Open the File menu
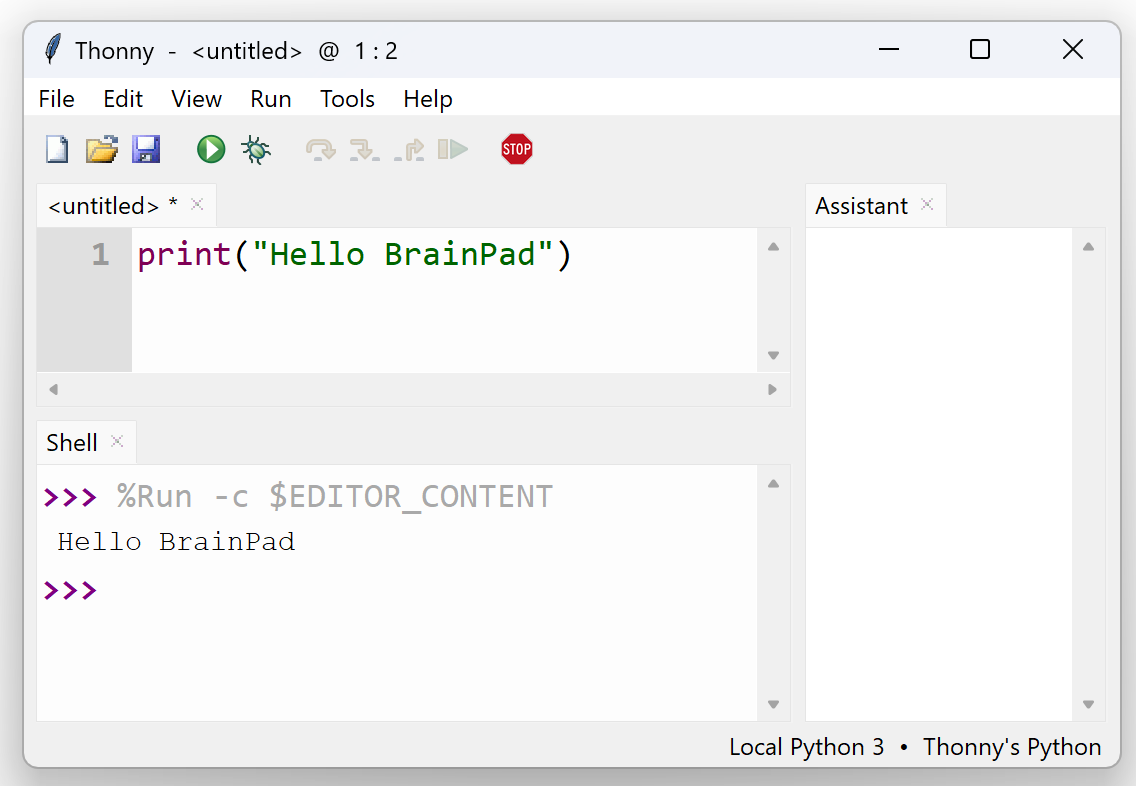This screenshot has width=1137, height=786. [x=57, y=99]
